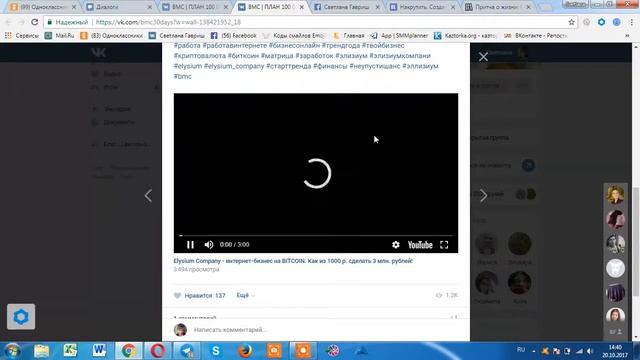Open the Mail.Ru bookmark
Image resolution: width=640 pixels, height=360 pixels.
click(60, 36)
